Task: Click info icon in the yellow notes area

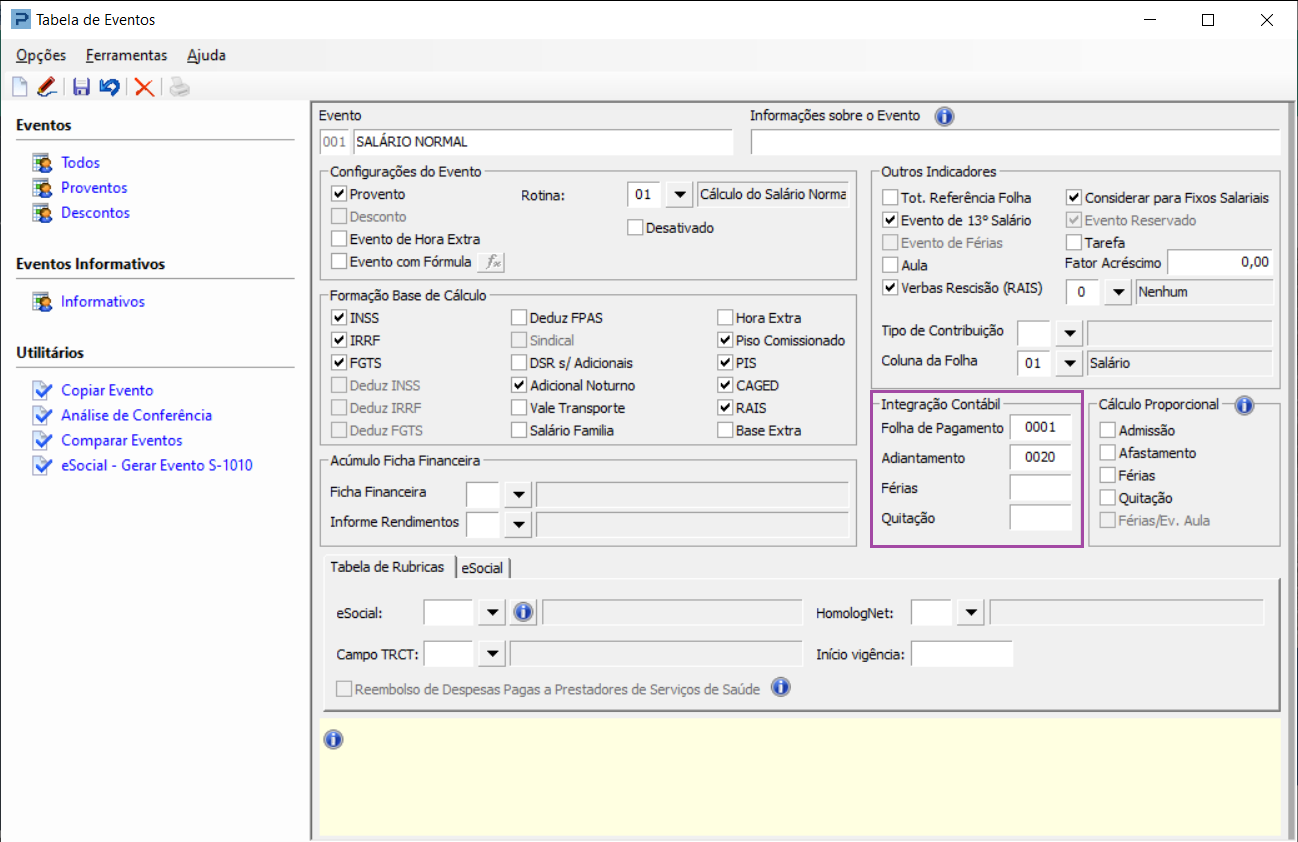Action: tap(334, 740)
